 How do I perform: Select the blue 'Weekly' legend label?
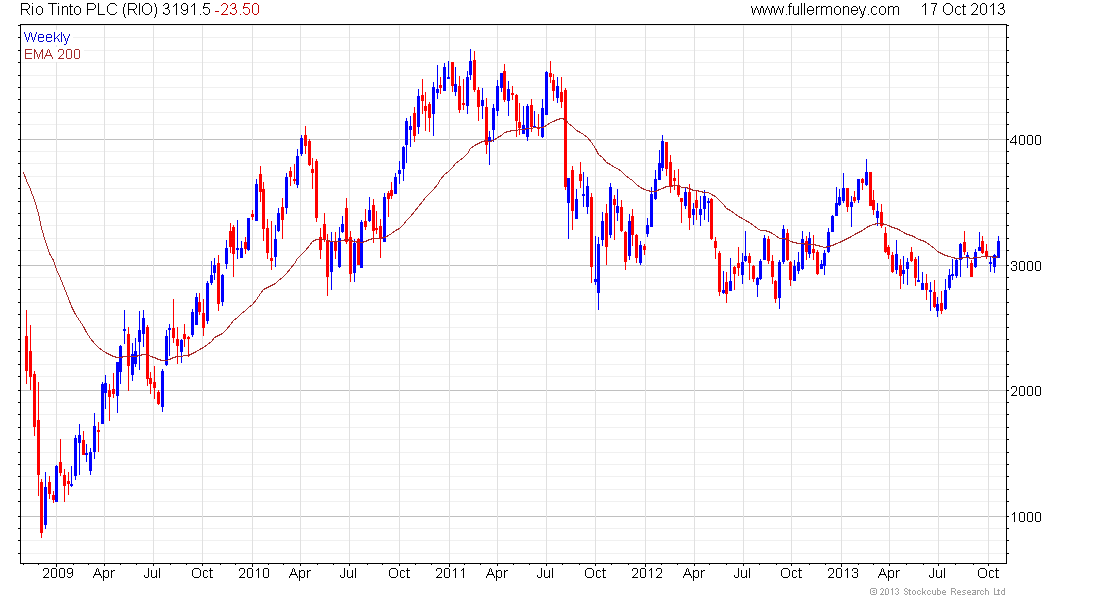47,37
